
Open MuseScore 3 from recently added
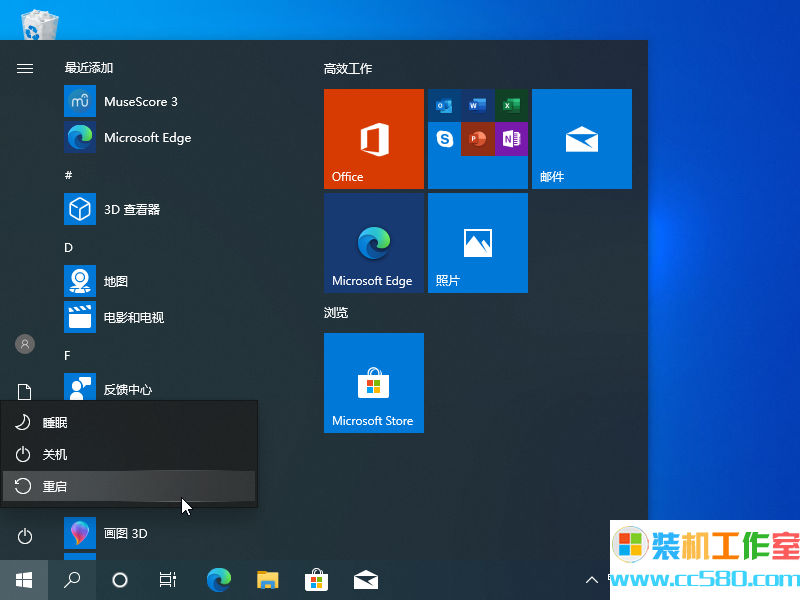coord(158,102)
